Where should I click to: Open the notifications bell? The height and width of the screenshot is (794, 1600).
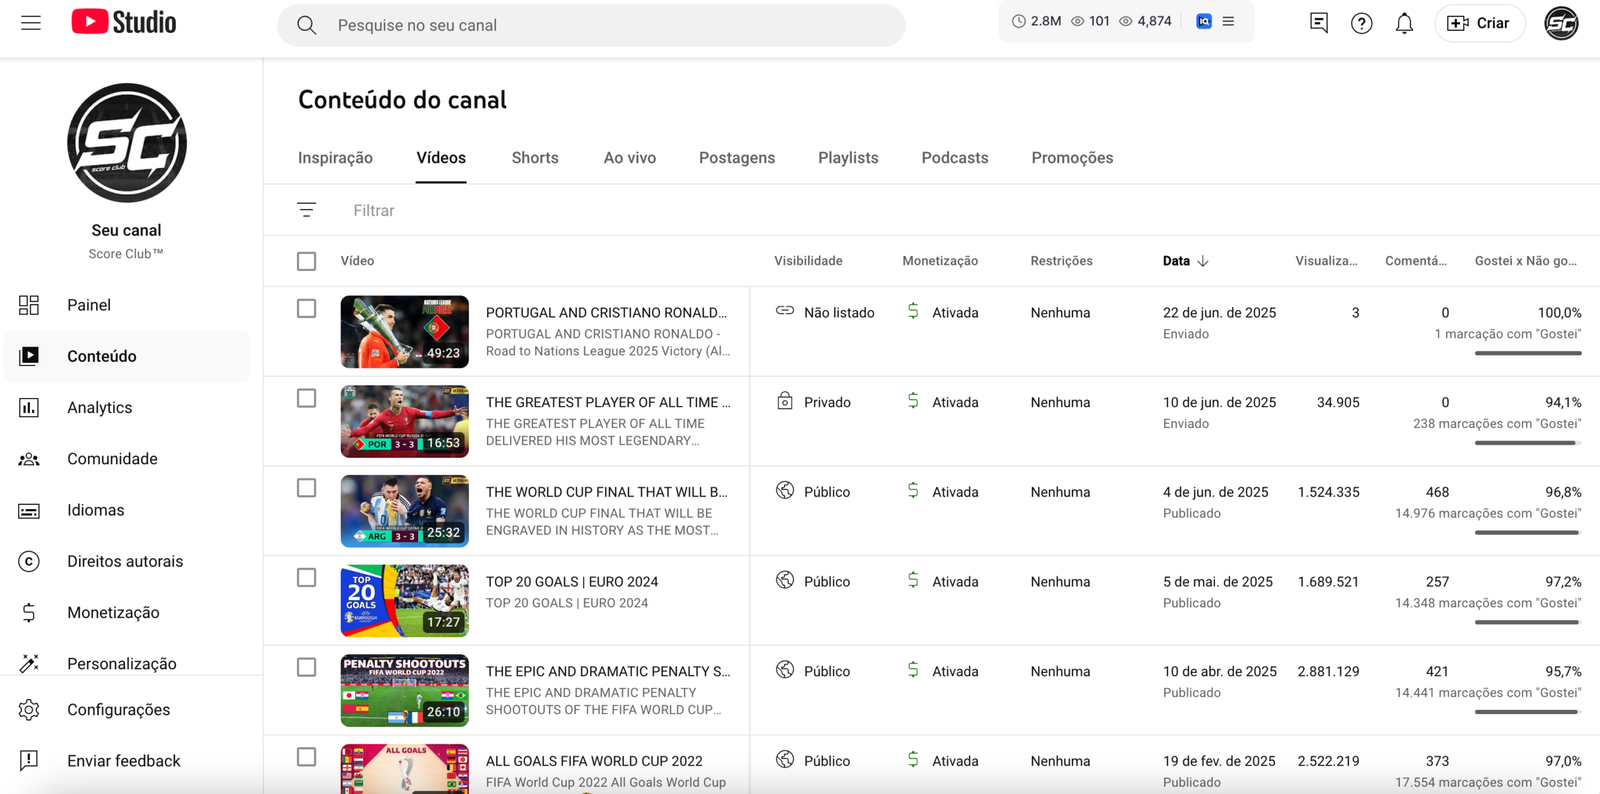[x=1404, y=23]
